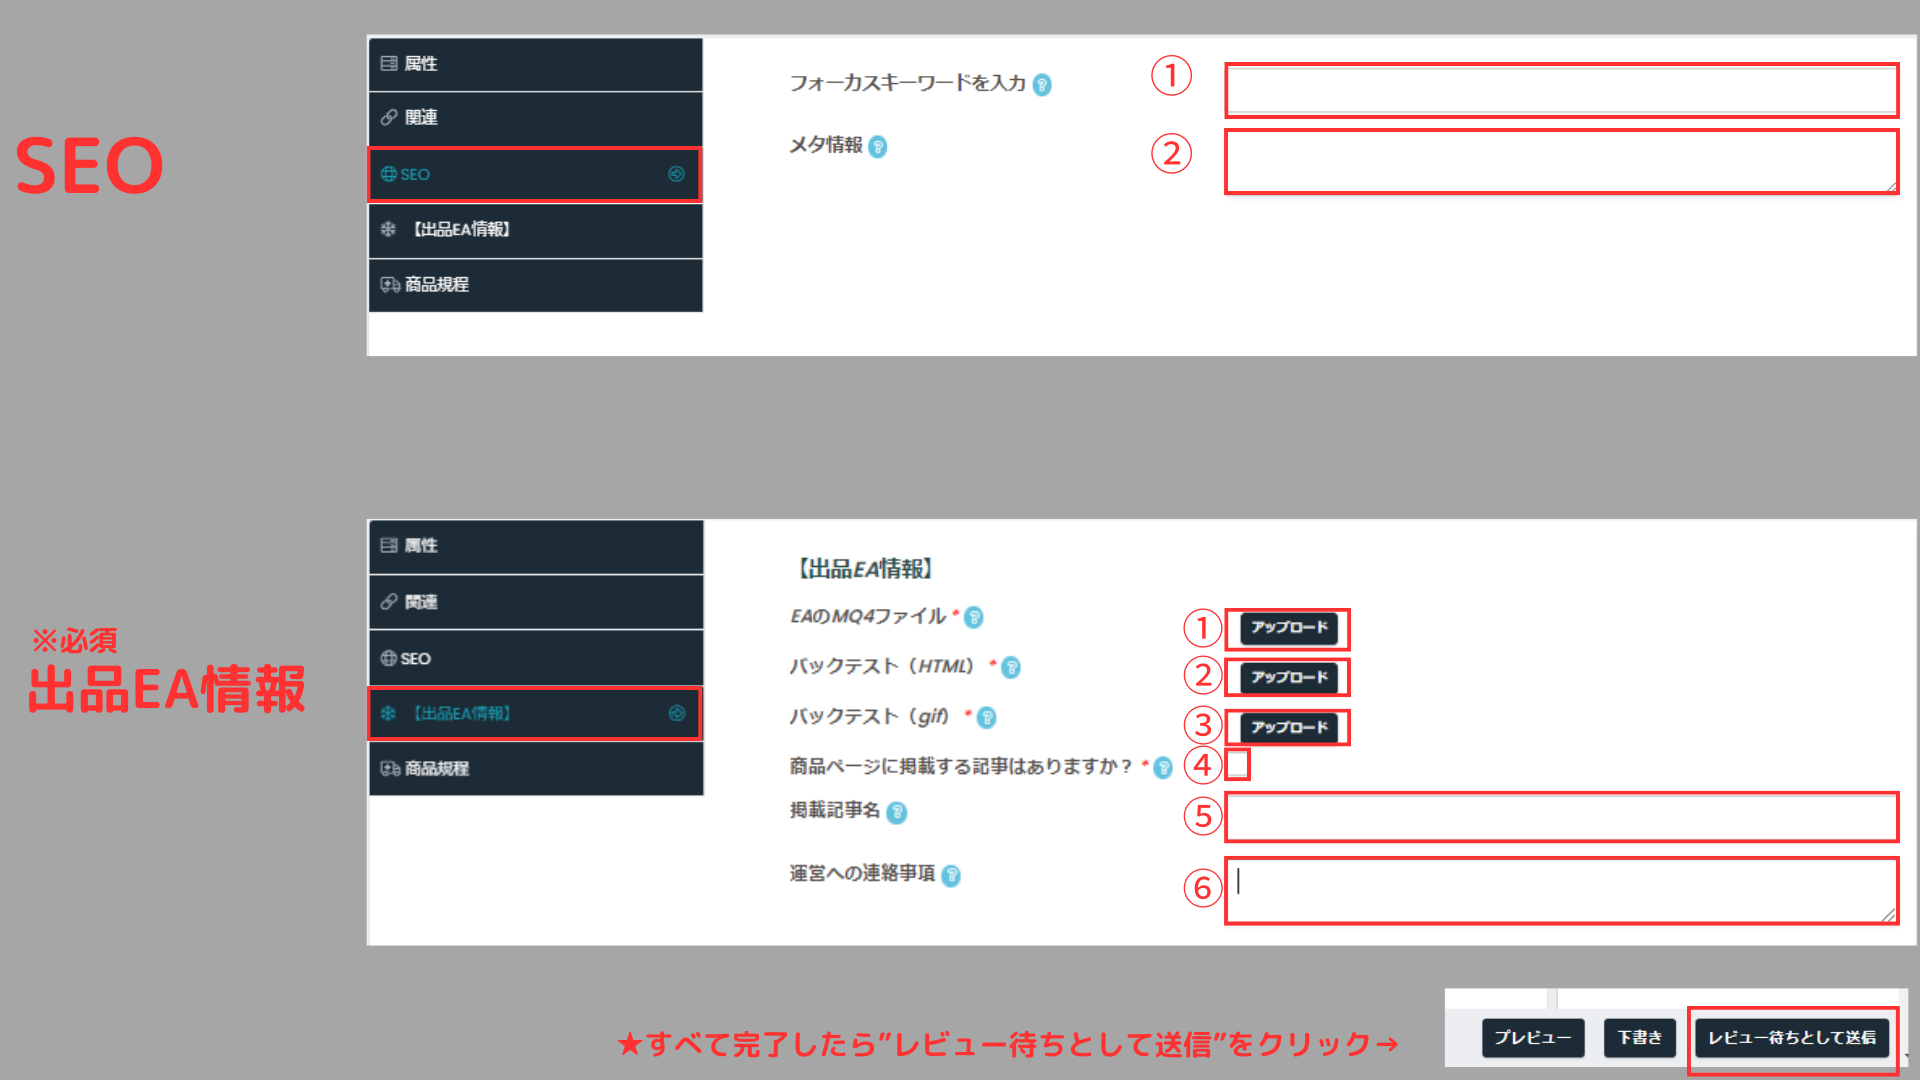Open 商品規程 tab in upper panel

tap(535, 285)
